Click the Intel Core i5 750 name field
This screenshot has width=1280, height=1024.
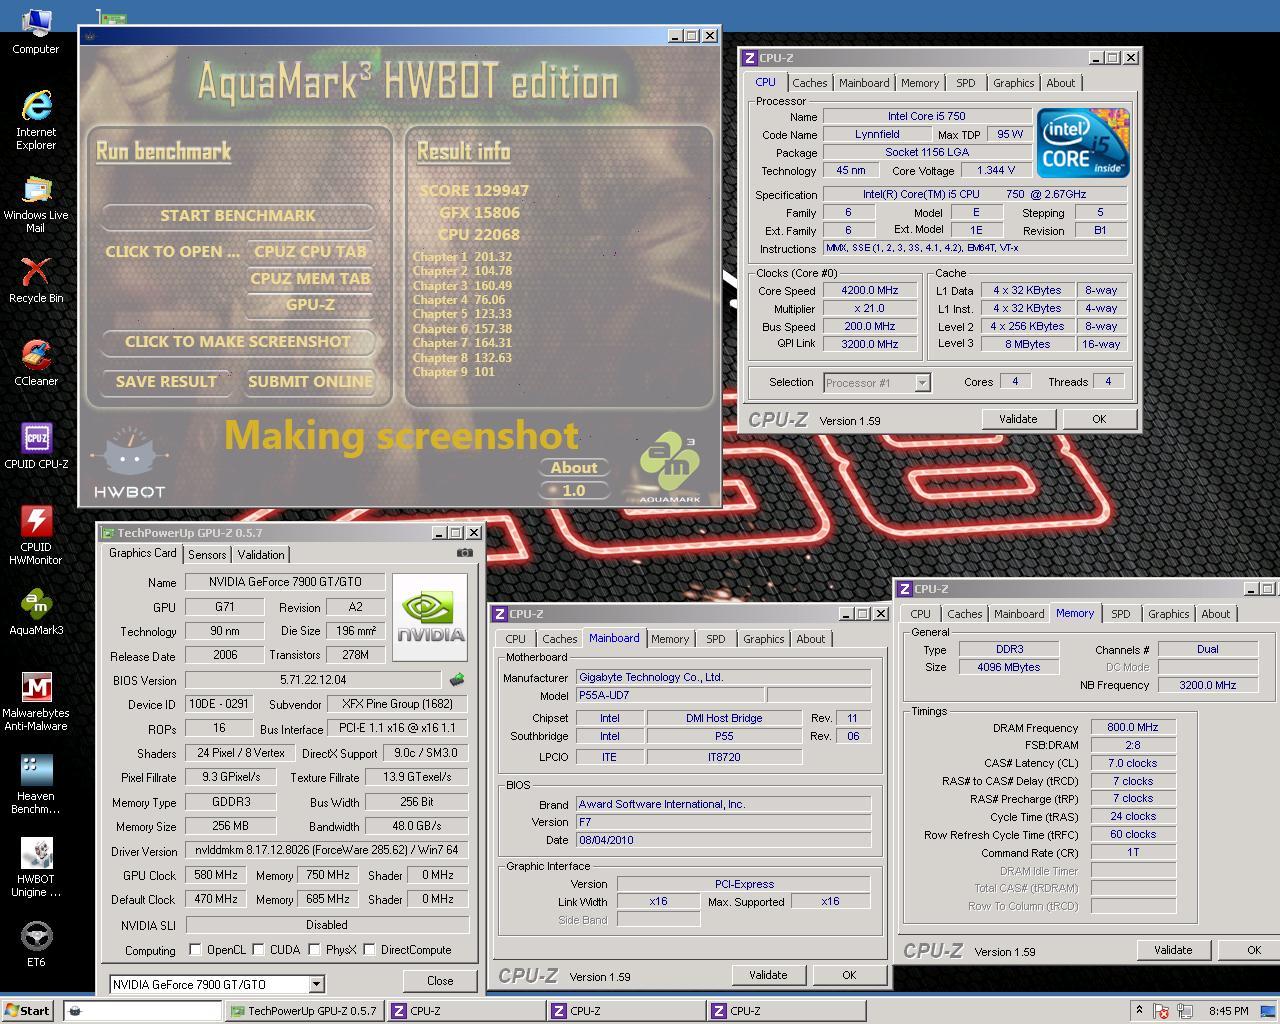(x=927, y=116)
